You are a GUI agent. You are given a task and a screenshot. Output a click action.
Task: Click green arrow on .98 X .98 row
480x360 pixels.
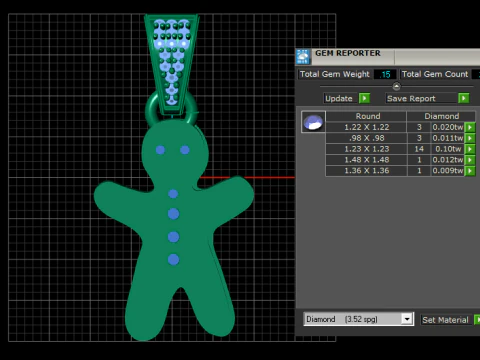pyautogui.click(x=470, y=138)
